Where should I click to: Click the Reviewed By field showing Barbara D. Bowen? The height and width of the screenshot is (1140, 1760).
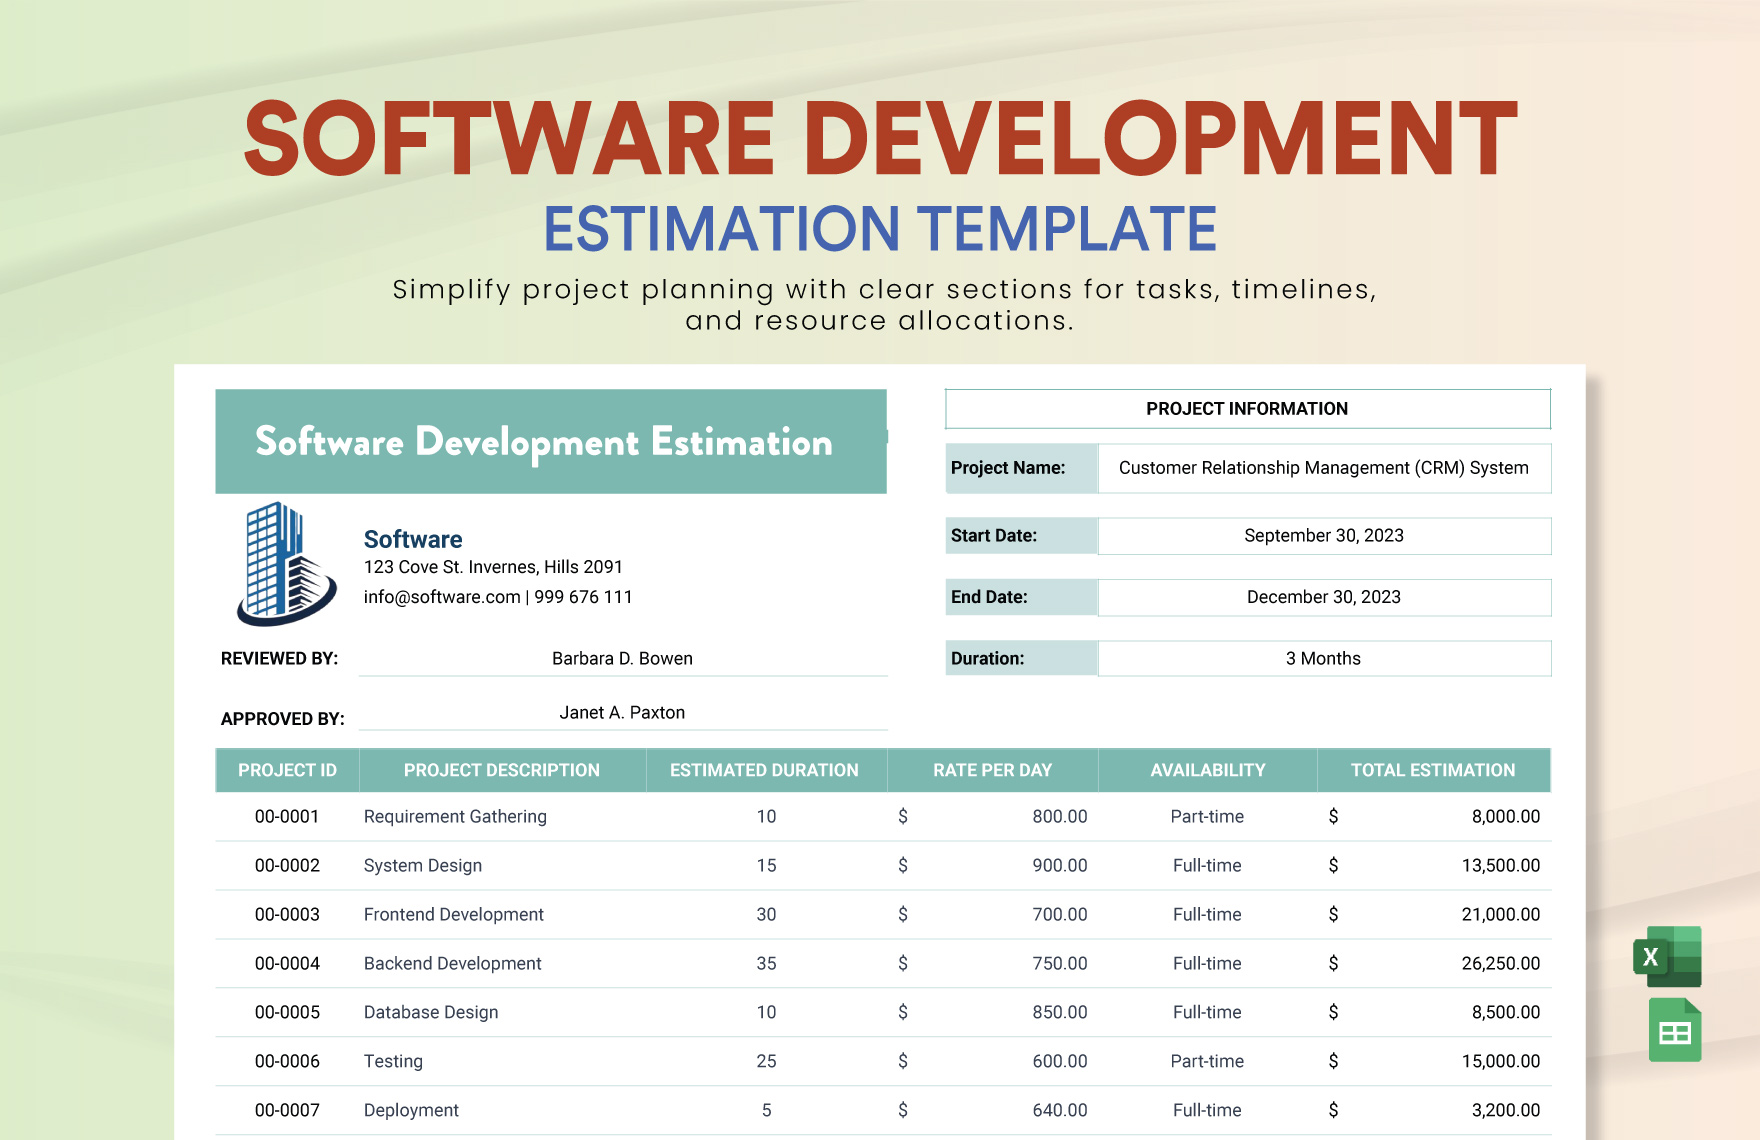pyautogui.click(x=621, y=658)
